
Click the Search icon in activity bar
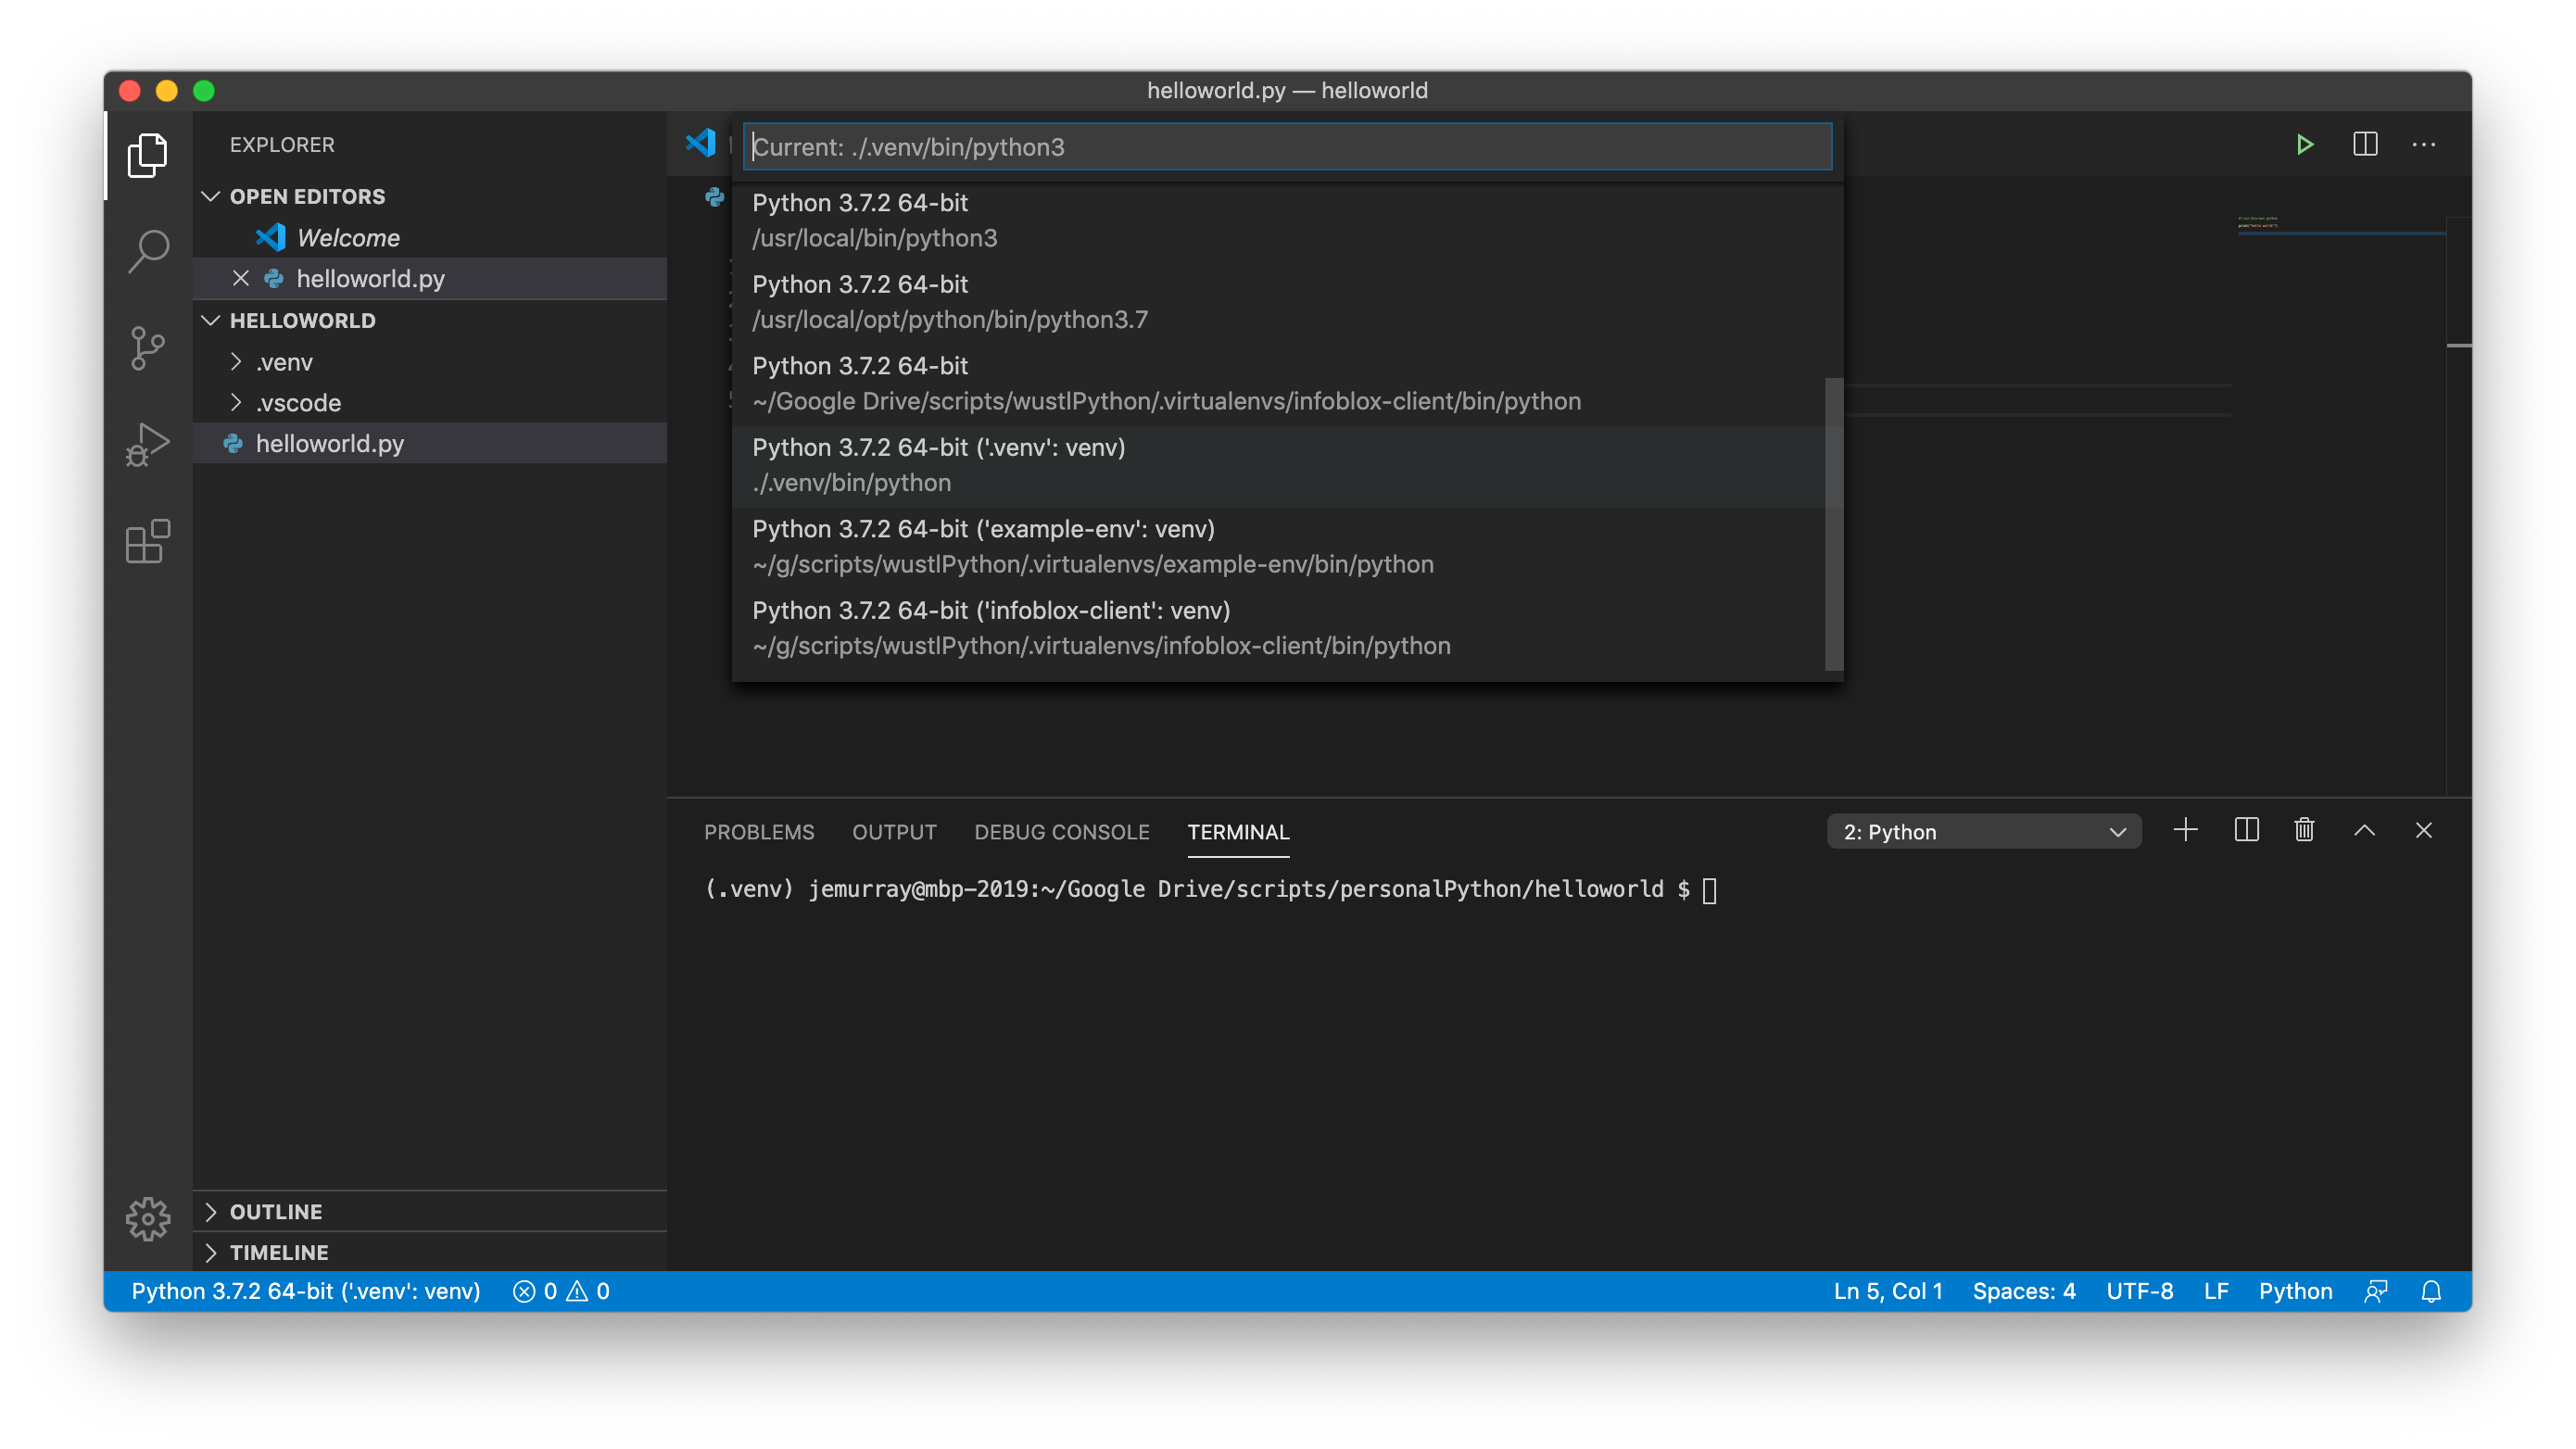146,251
